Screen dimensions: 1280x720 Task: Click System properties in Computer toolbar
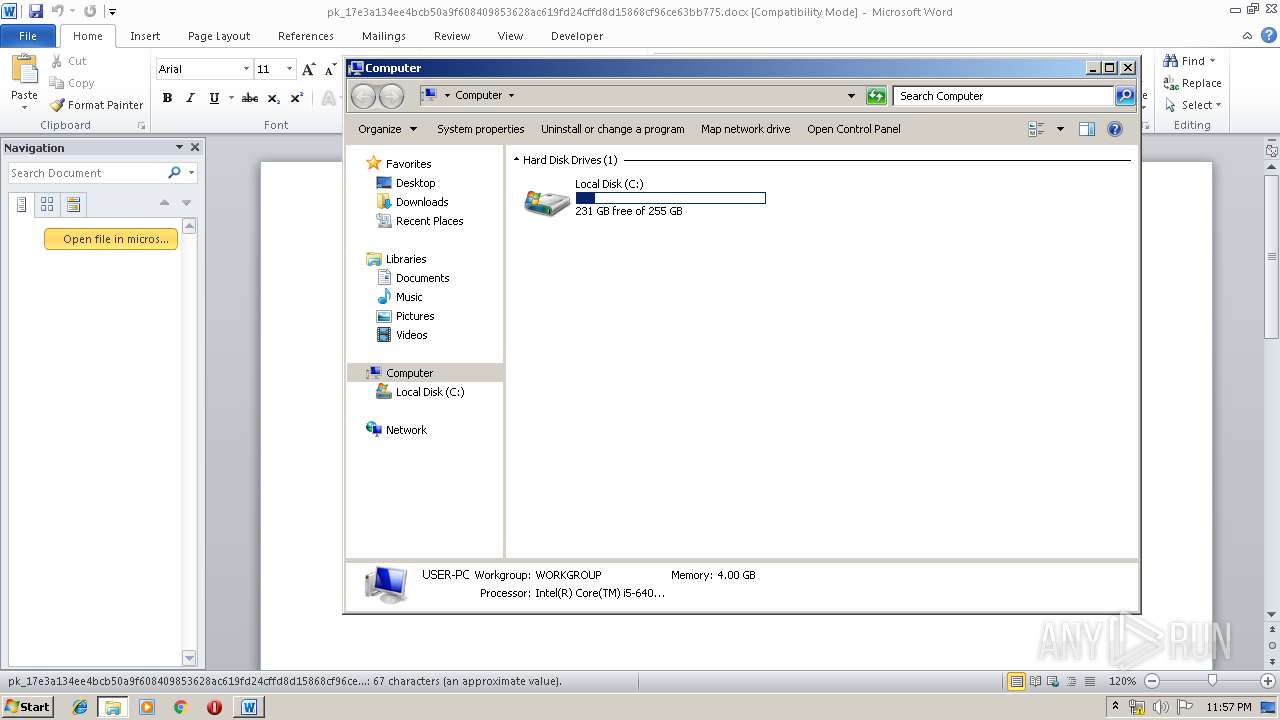(481, 129)
